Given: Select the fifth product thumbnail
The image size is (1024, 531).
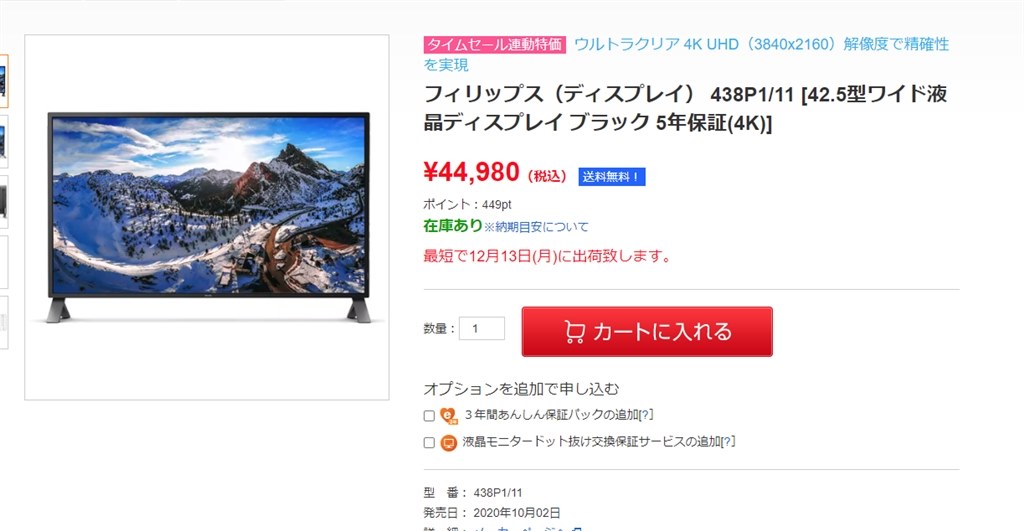Looking at the screenshot, I should pos(4,322).
